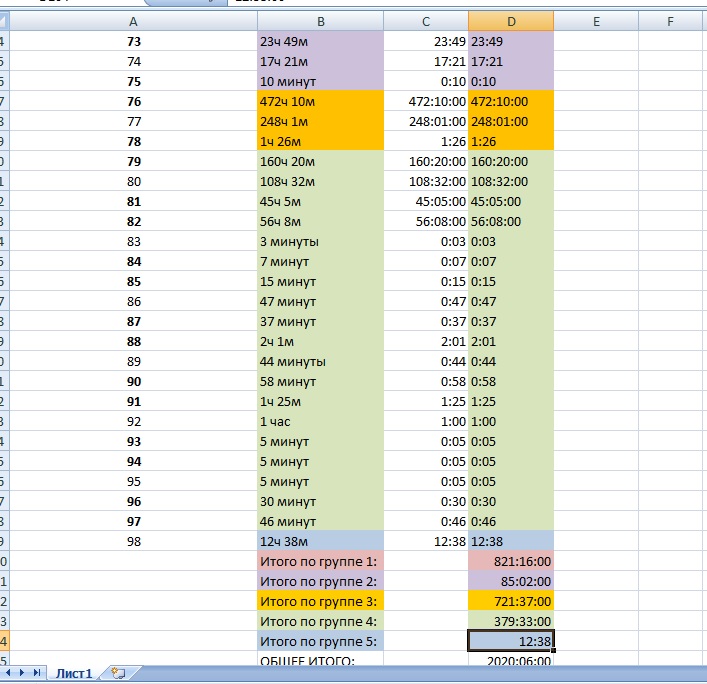The image size is (707, 684).
Task: Click the Итого по группе 1 label
Action: [x=321, y=561]
